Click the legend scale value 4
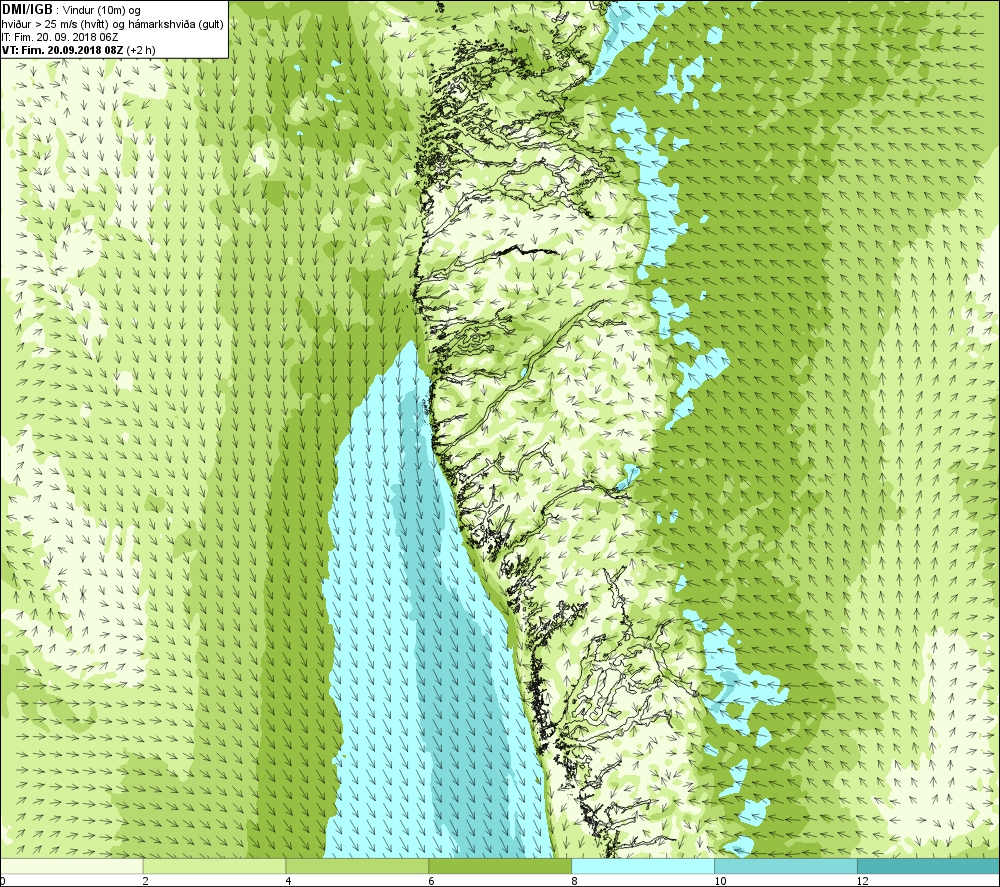Image resolution: width=1000 pixels, height=887 pixels. coord(289,881)
